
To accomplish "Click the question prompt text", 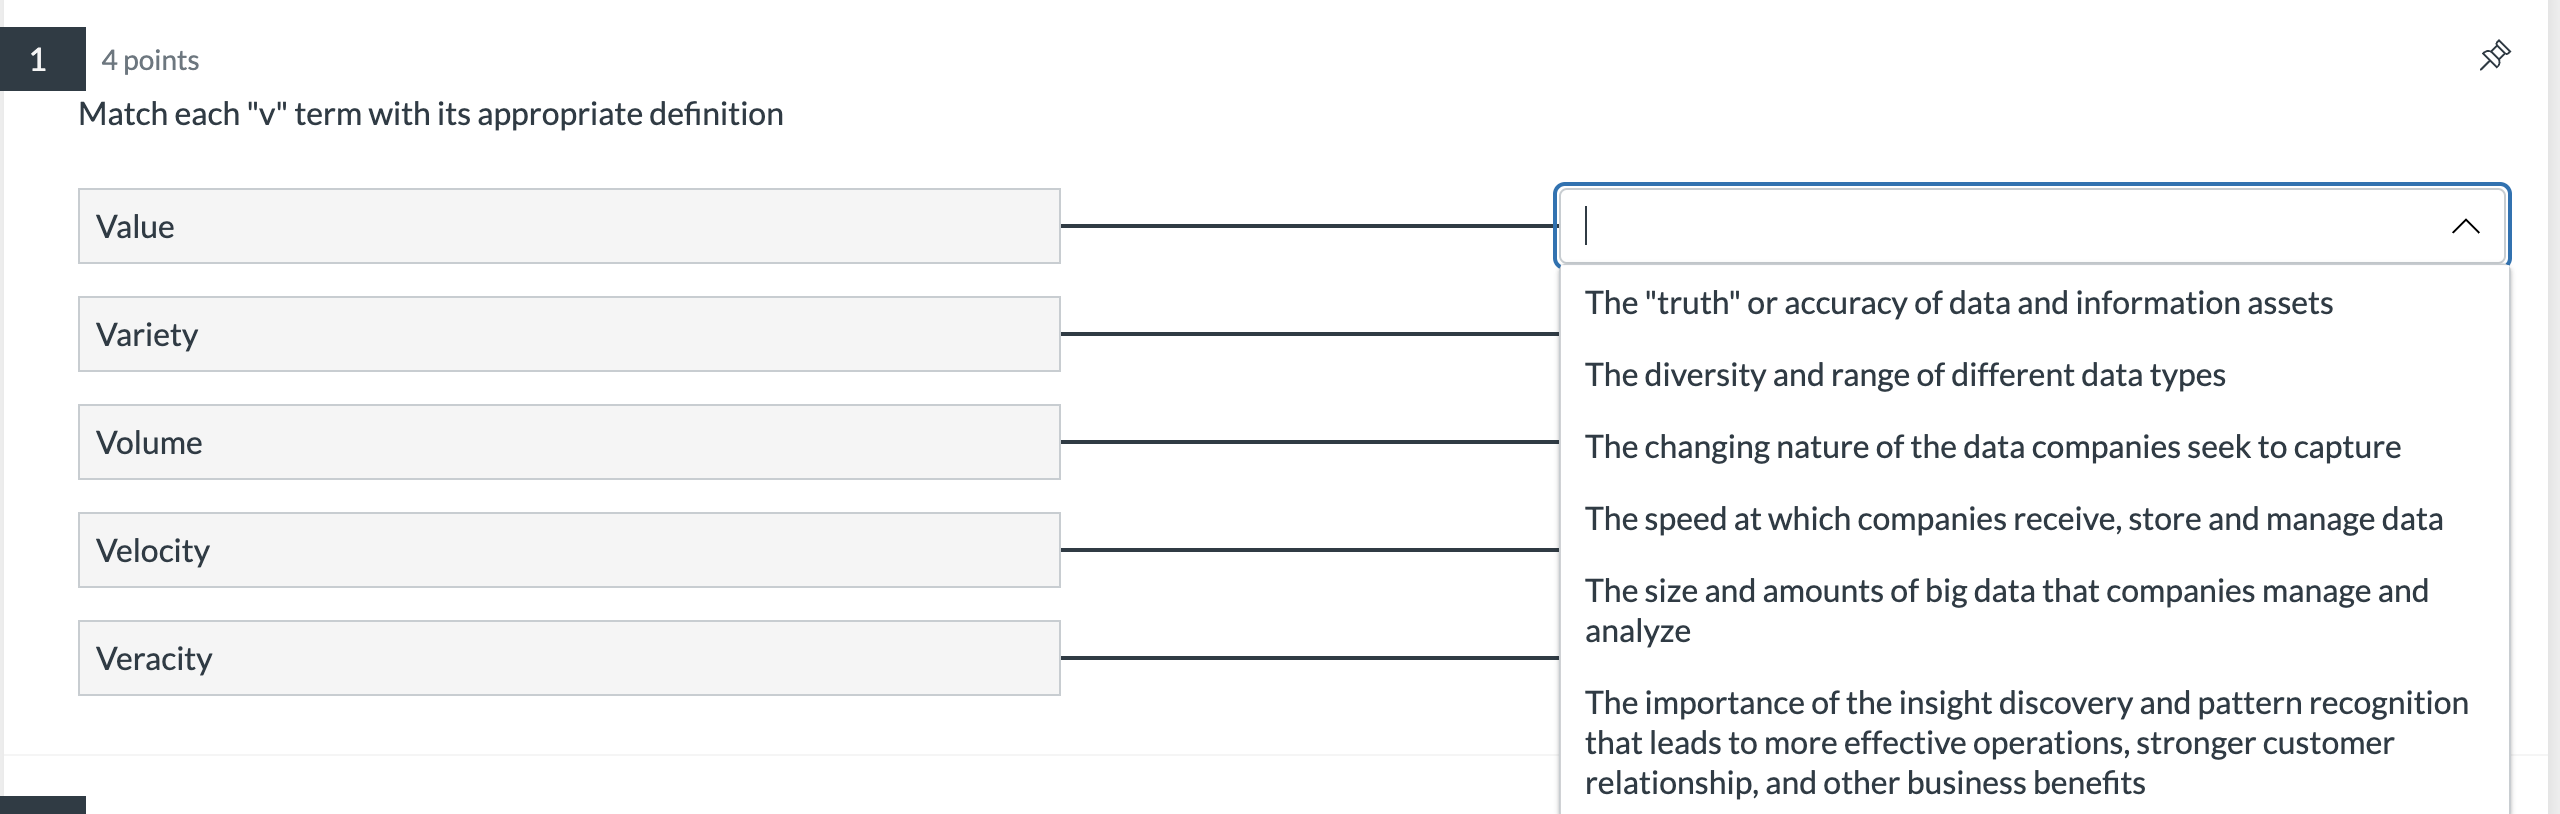I will 430,113.
